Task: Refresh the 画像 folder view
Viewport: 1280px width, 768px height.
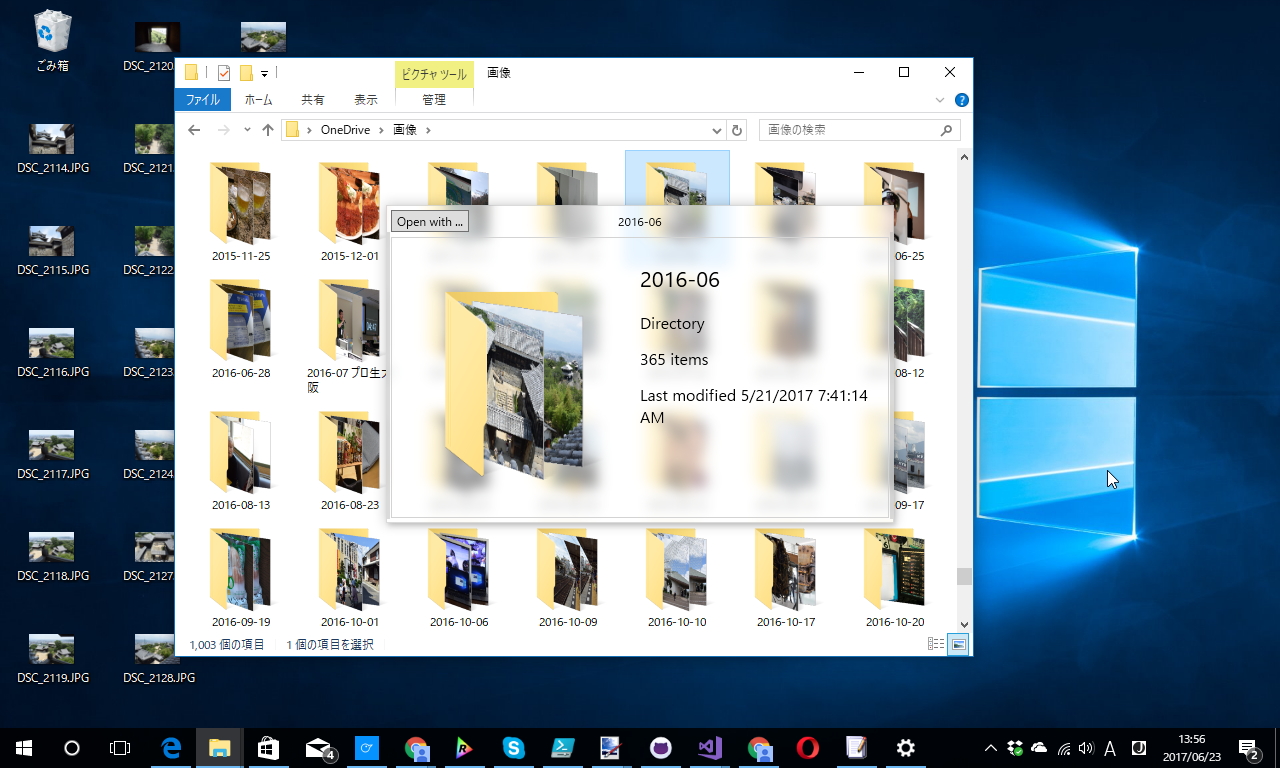Action: coord(737,130)
